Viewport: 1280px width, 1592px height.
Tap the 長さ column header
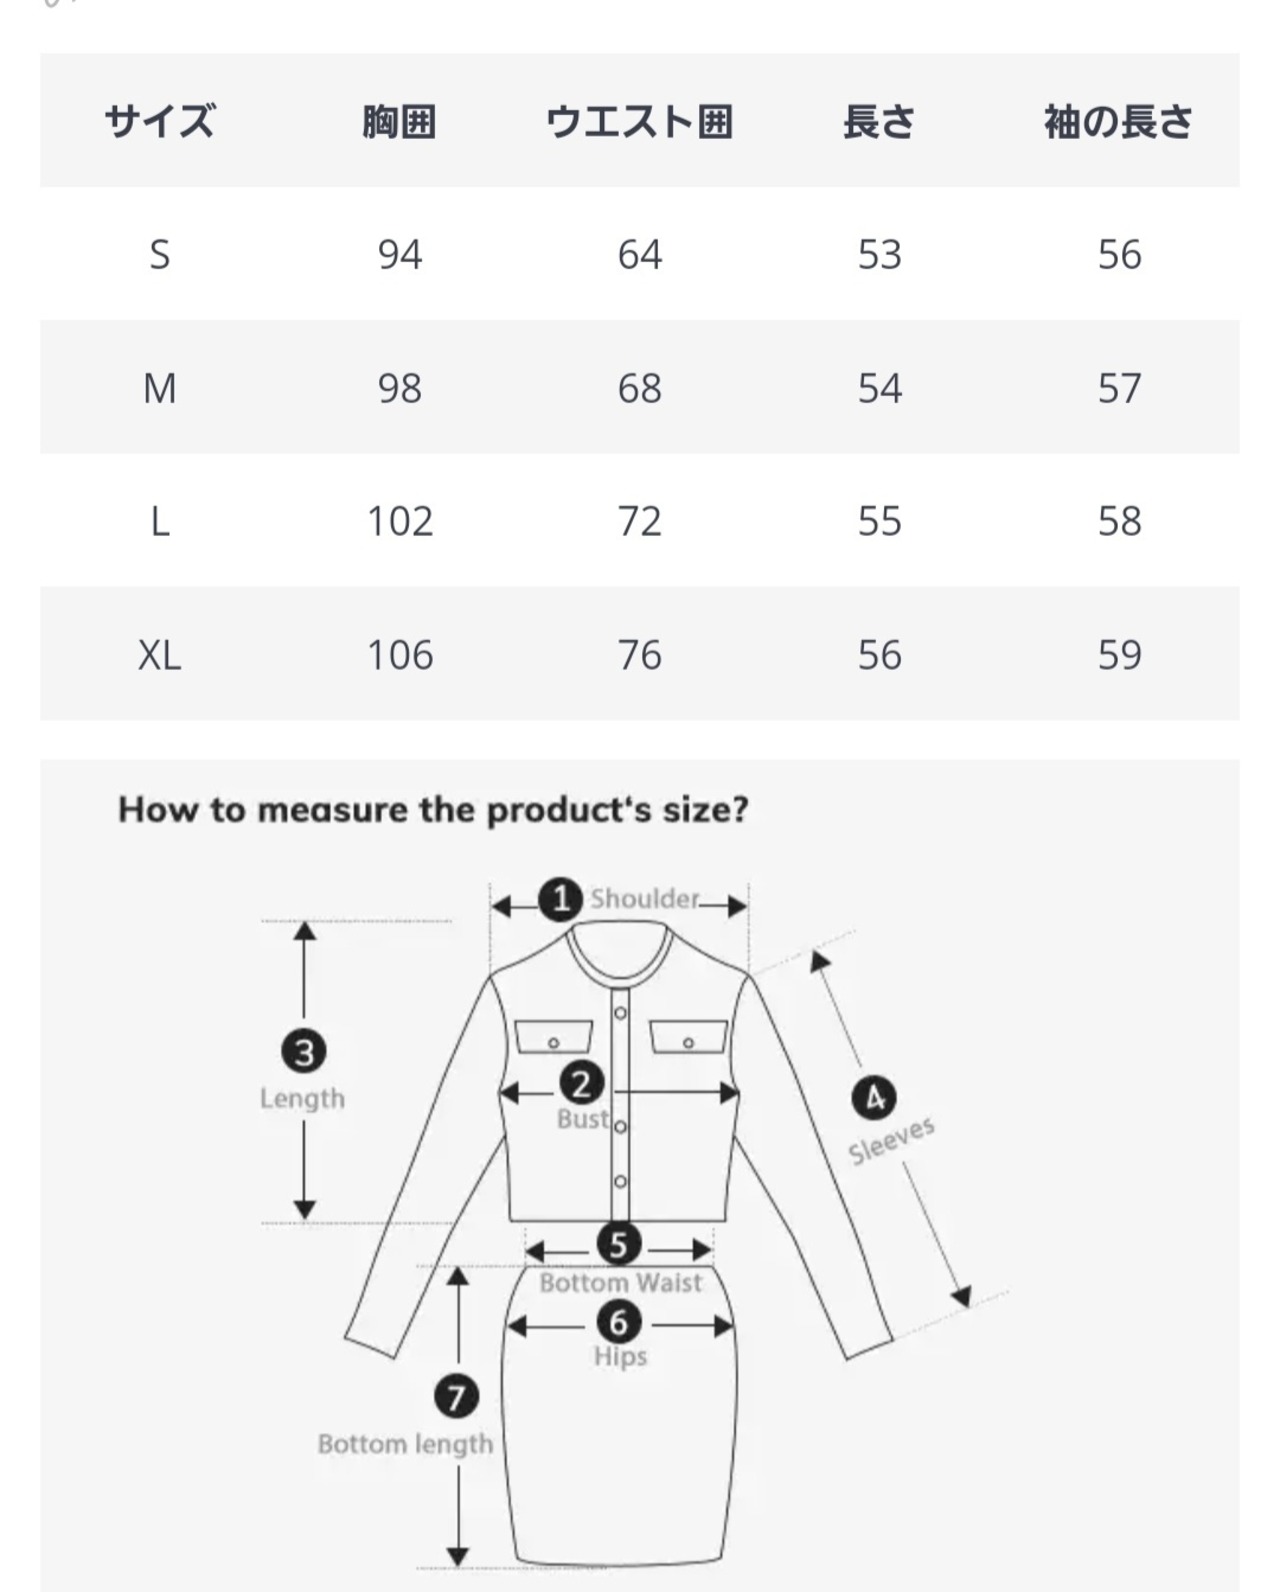879,122
